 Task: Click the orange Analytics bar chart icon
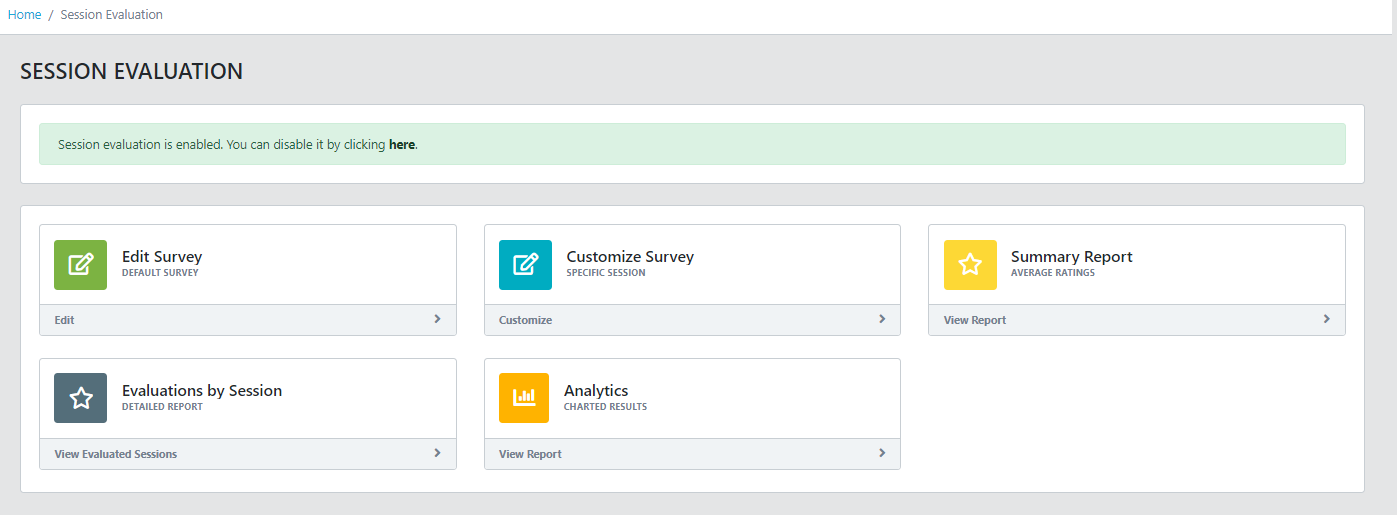[525, 398]
